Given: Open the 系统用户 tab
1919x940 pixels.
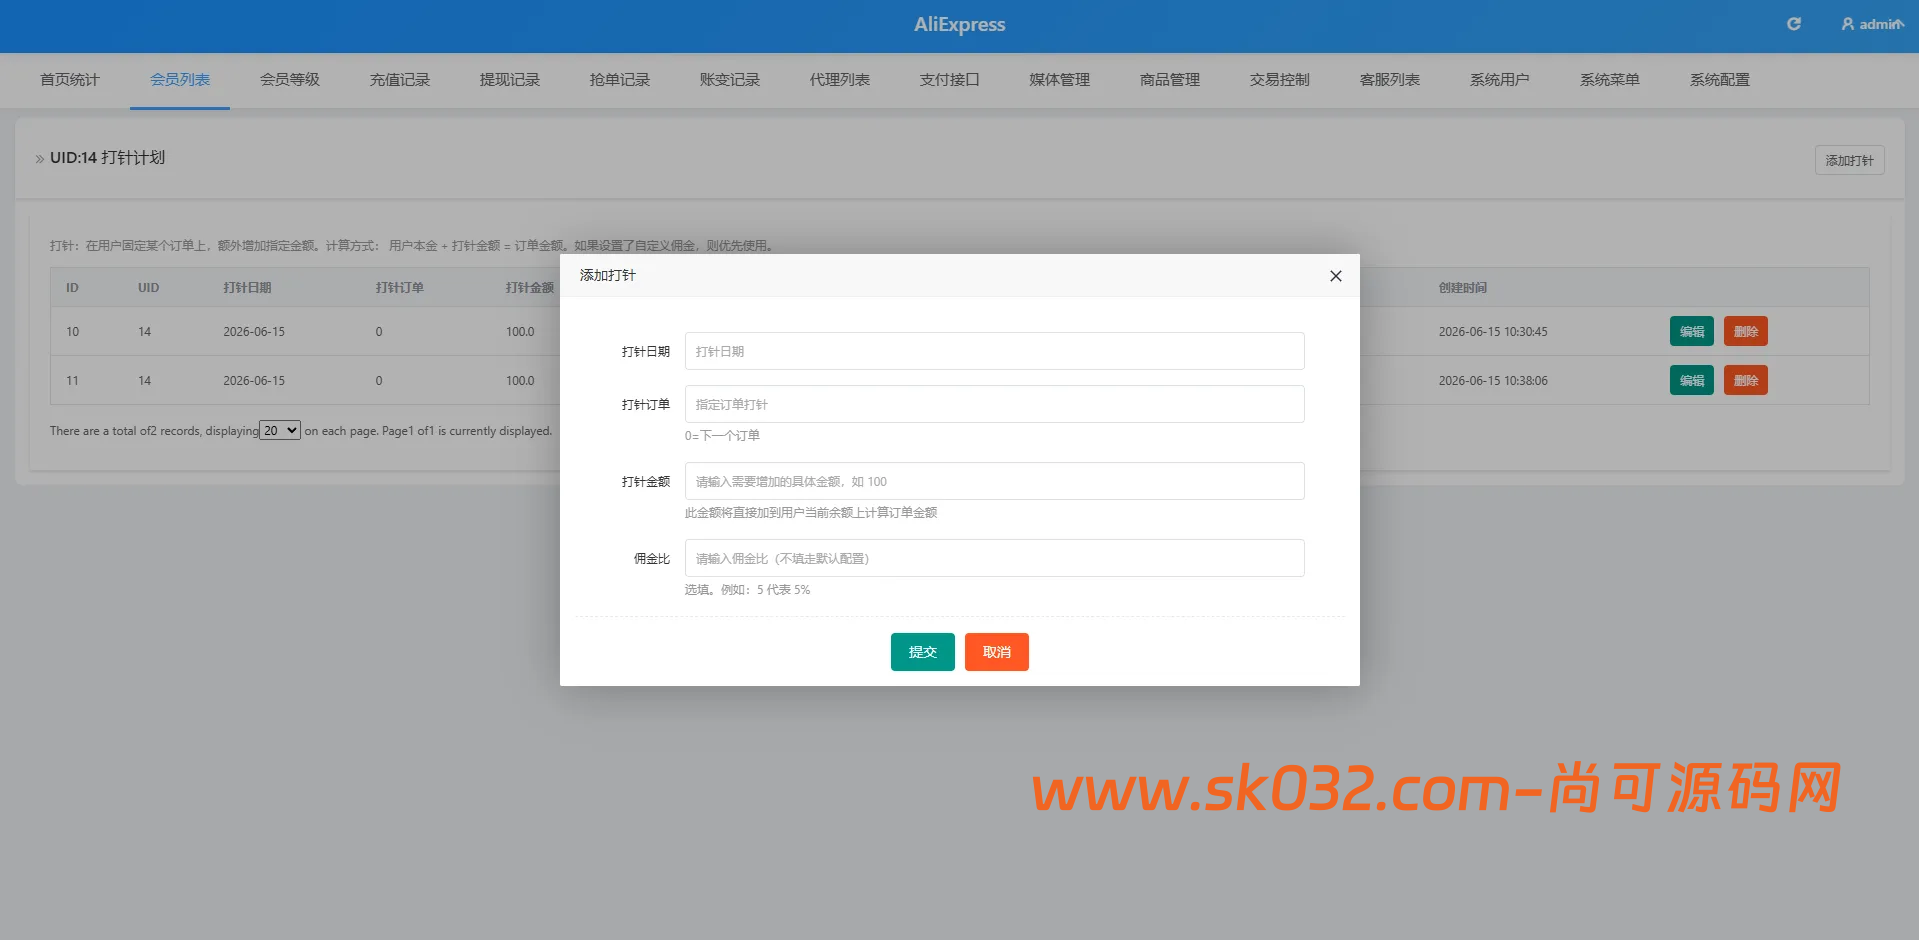Looking at the screenshot, I should 1500,80.
